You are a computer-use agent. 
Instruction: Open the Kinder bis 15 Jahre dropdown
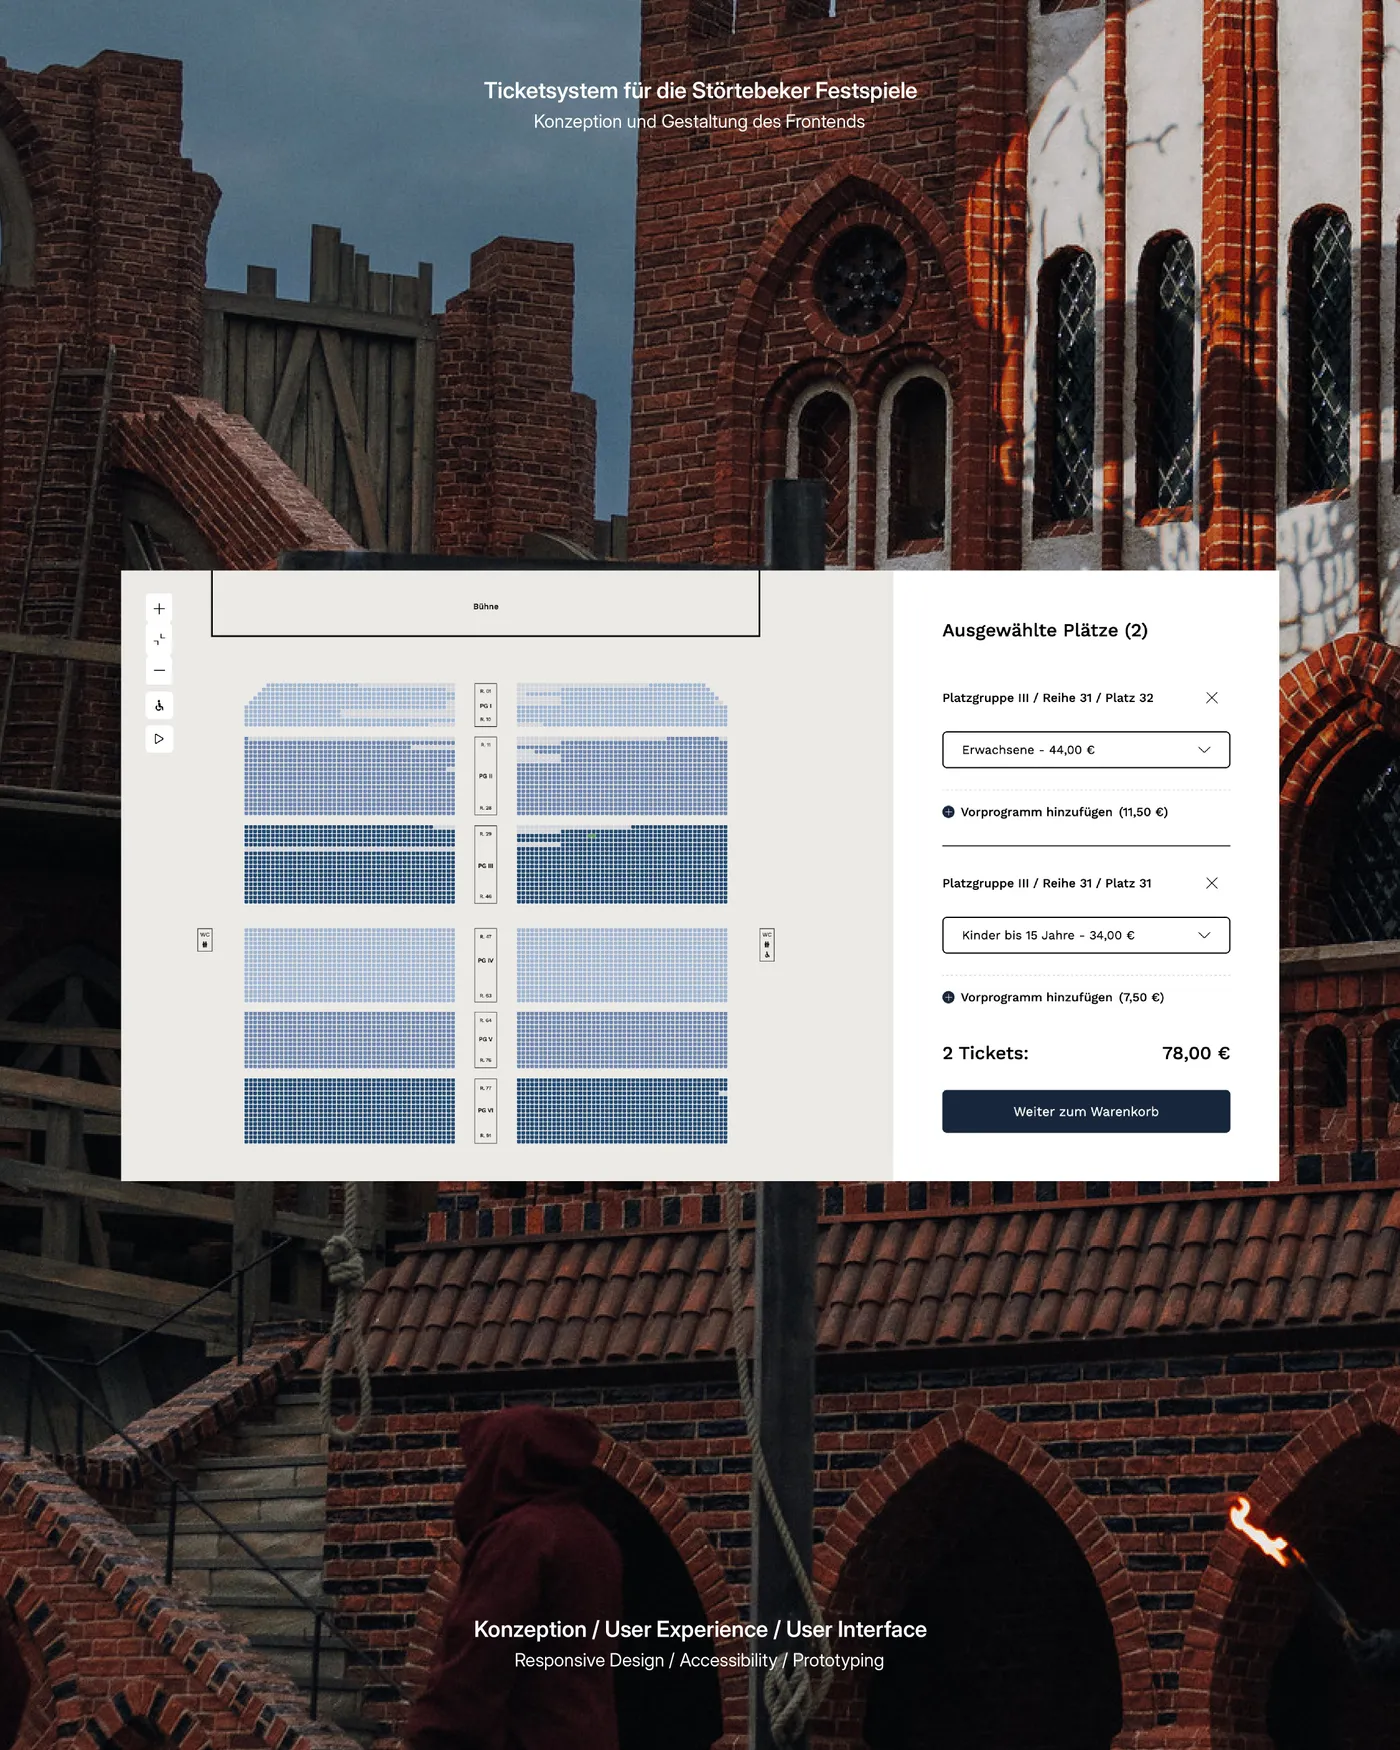[1085, 935]
